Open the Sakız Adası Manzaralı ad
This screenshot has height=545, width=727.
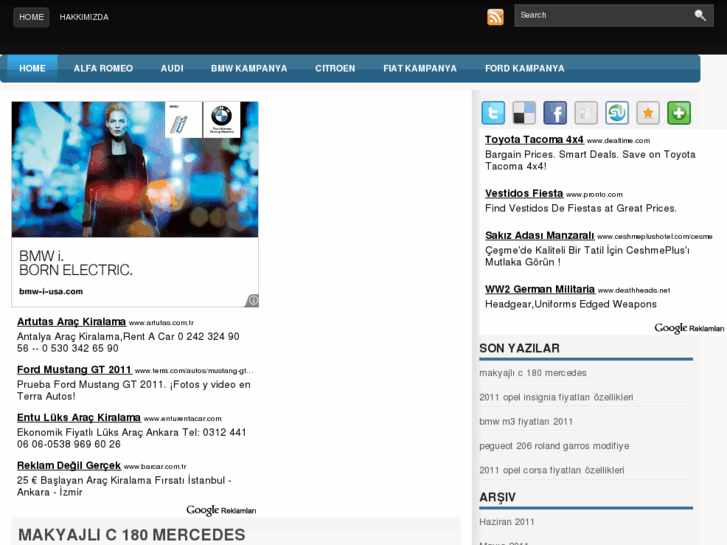tap(540, 235)
